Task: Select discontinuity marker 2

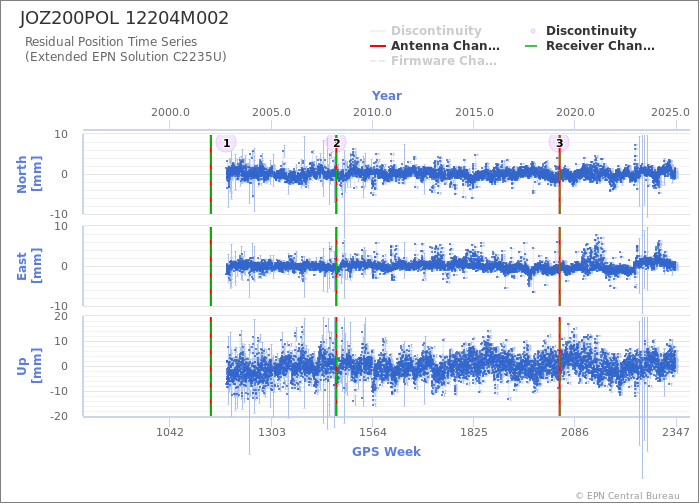Action: click(336, 143)
